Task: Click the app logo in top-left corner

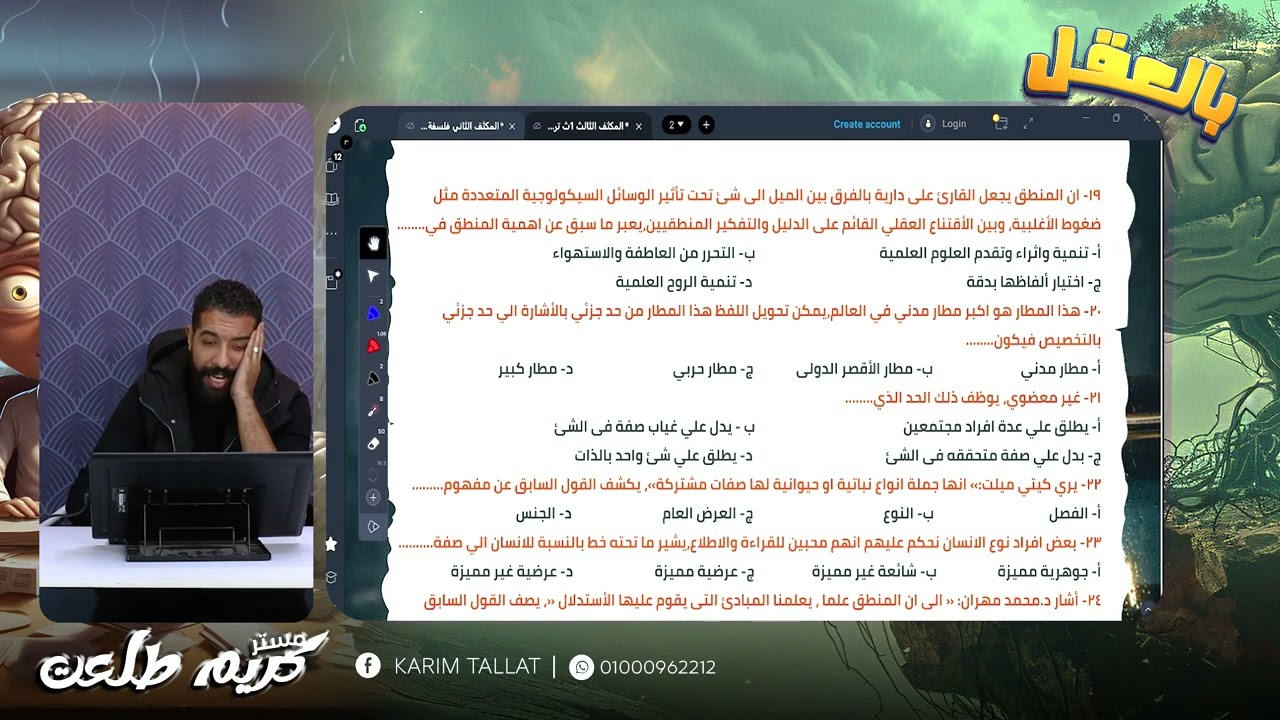Action: (335, 124)
